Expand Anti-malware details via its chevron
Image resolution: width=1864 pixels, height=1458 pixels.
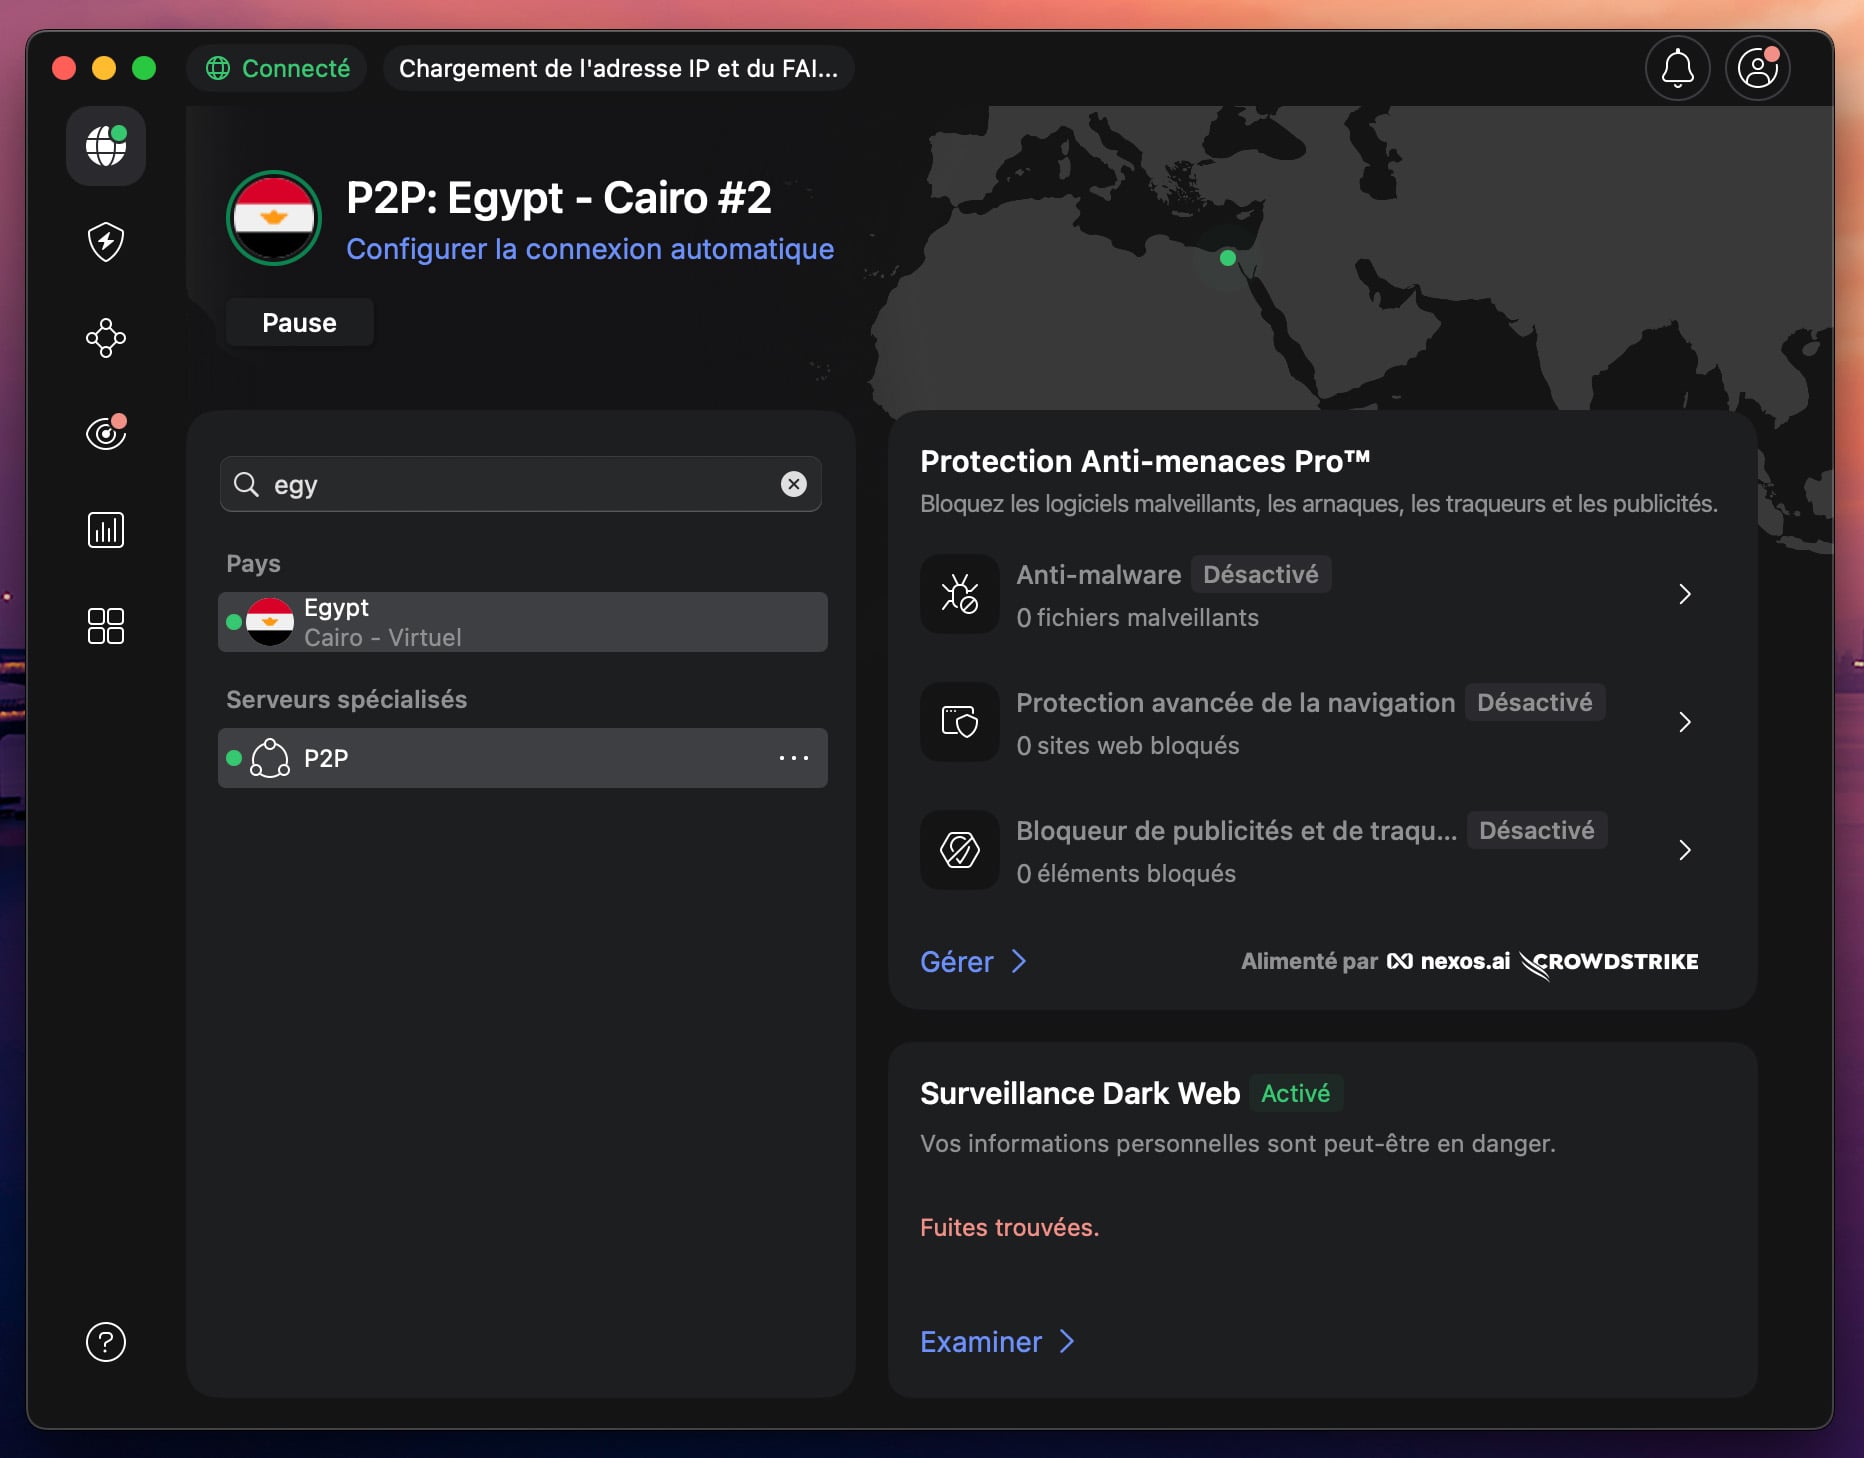point(1685,594)
